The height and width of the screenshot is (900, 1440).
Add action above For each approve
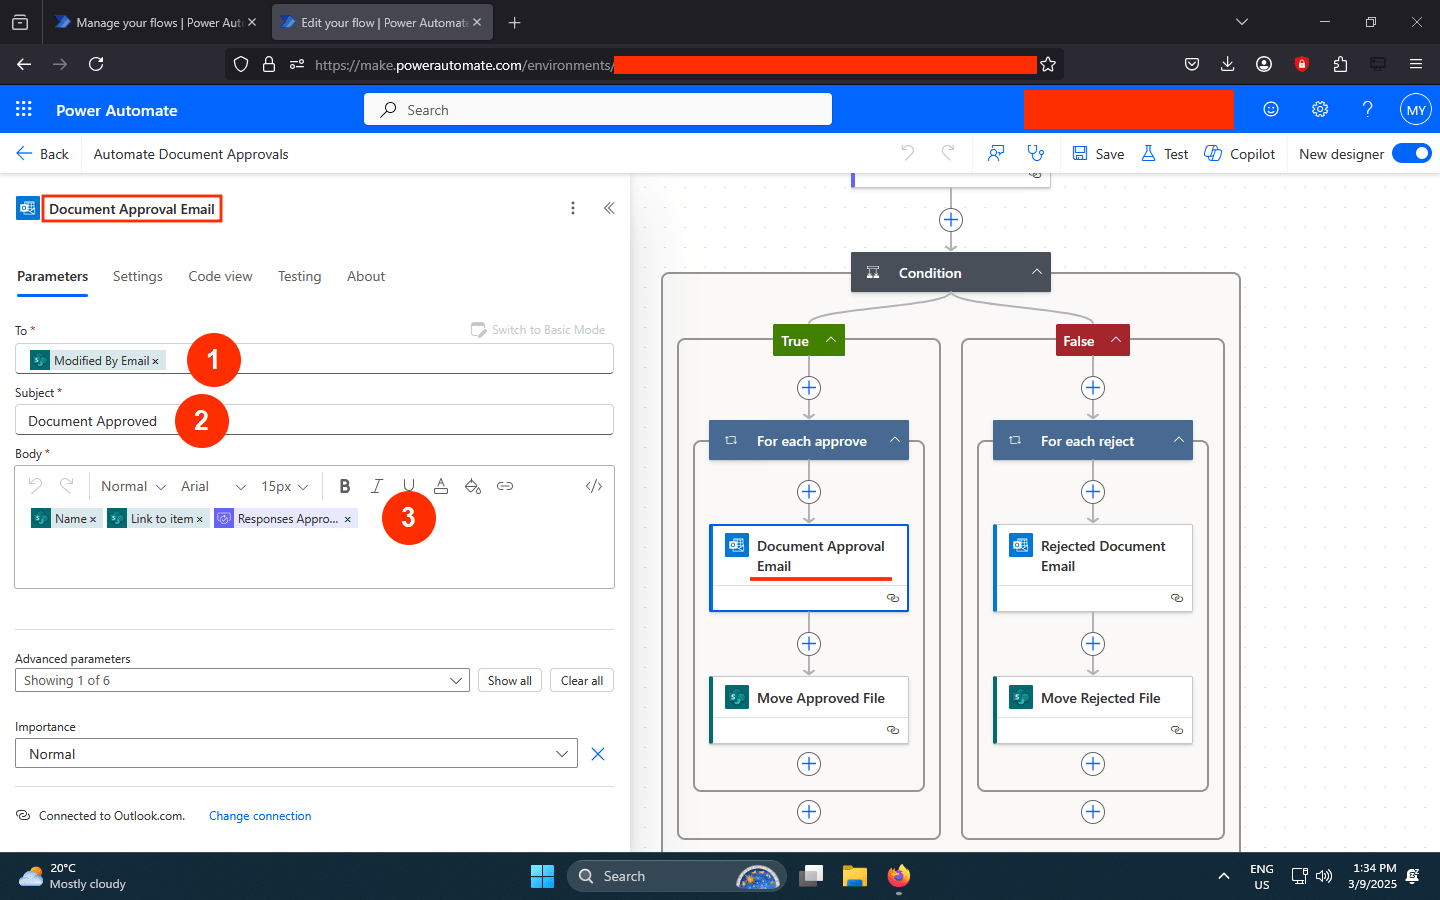click(809, 388)
